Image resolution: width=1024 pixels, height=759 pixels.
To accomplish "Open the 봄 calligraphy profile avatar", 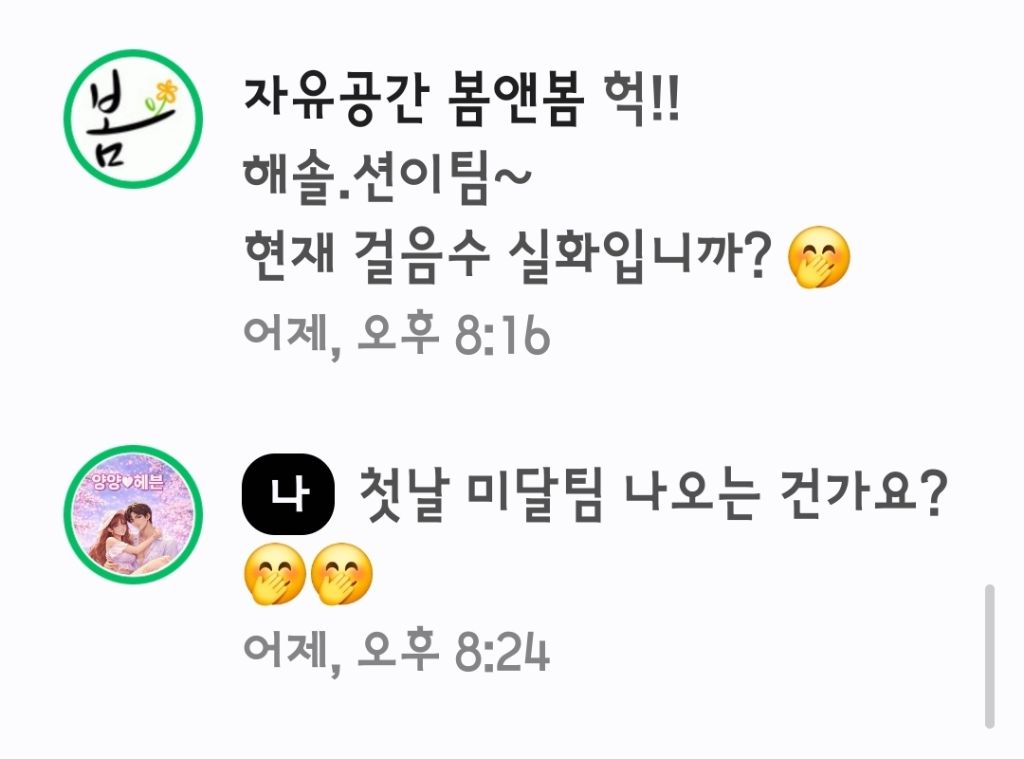I will click(133, 119).
